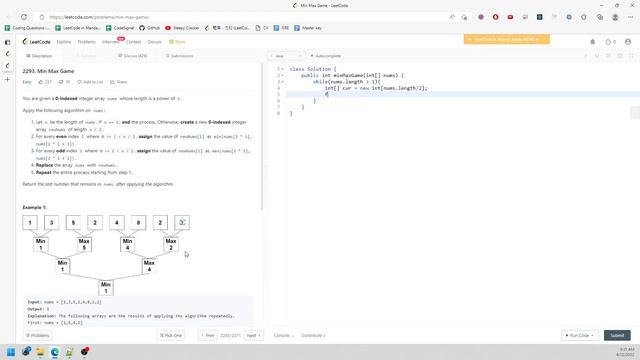
Task: Open Microsoft Edge from taskbar
Action: pyautogui.click(x=55, y=352)
